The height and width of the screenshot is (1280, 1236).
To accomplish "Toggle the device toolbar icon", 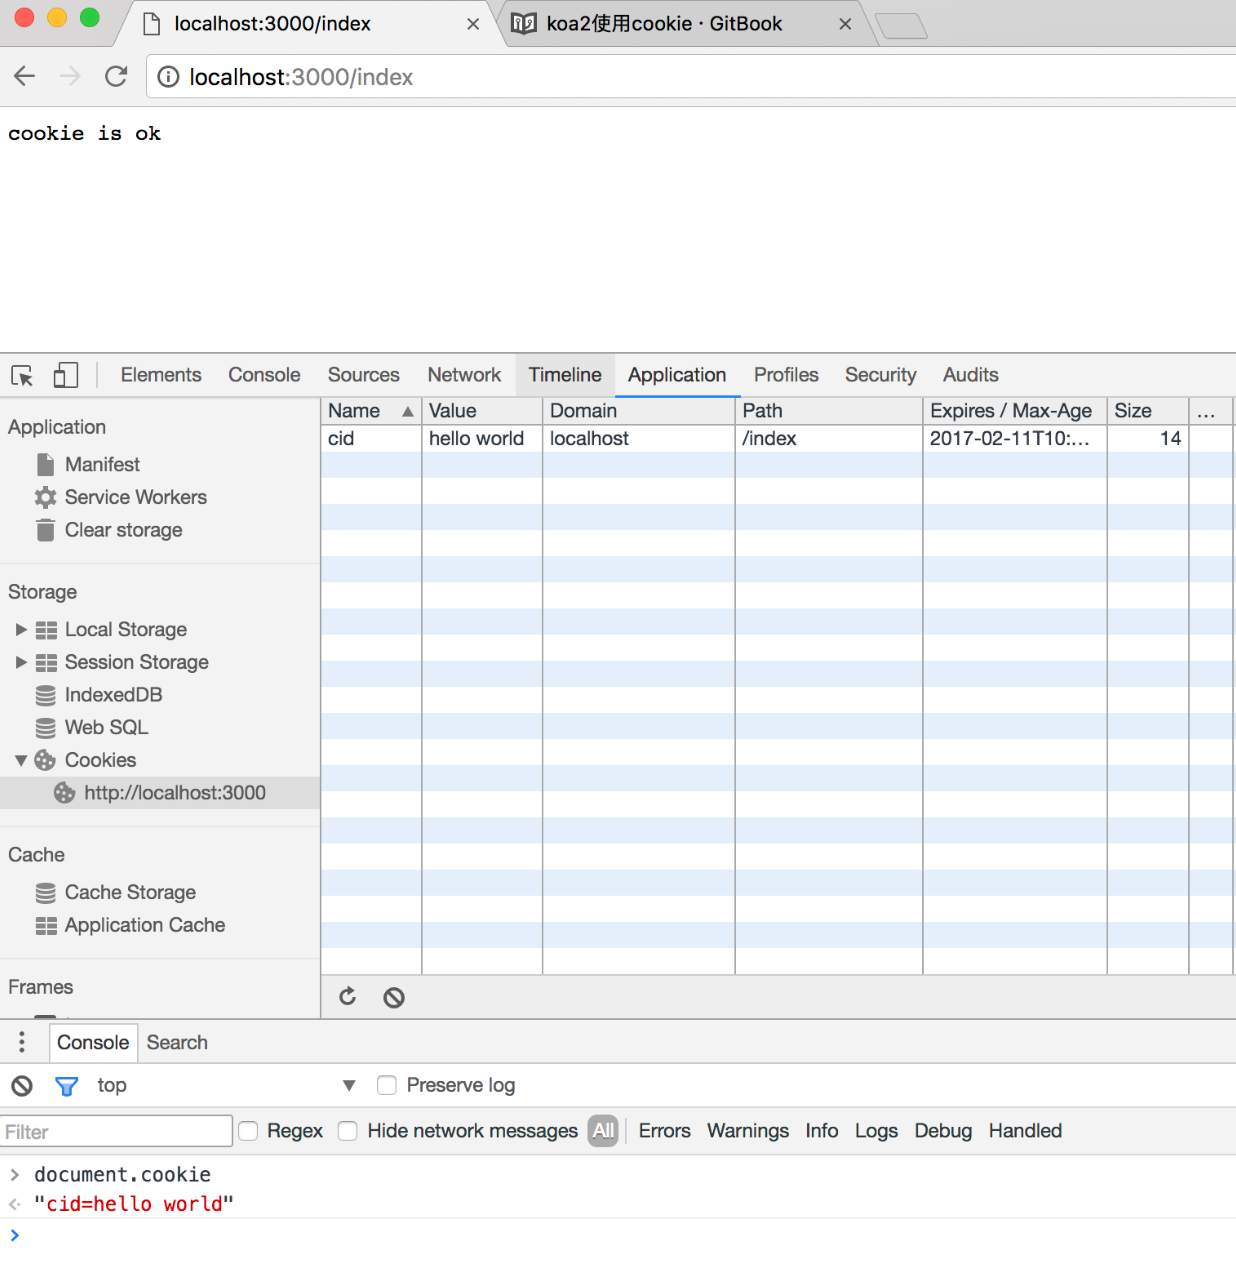I will coord(65,375).
